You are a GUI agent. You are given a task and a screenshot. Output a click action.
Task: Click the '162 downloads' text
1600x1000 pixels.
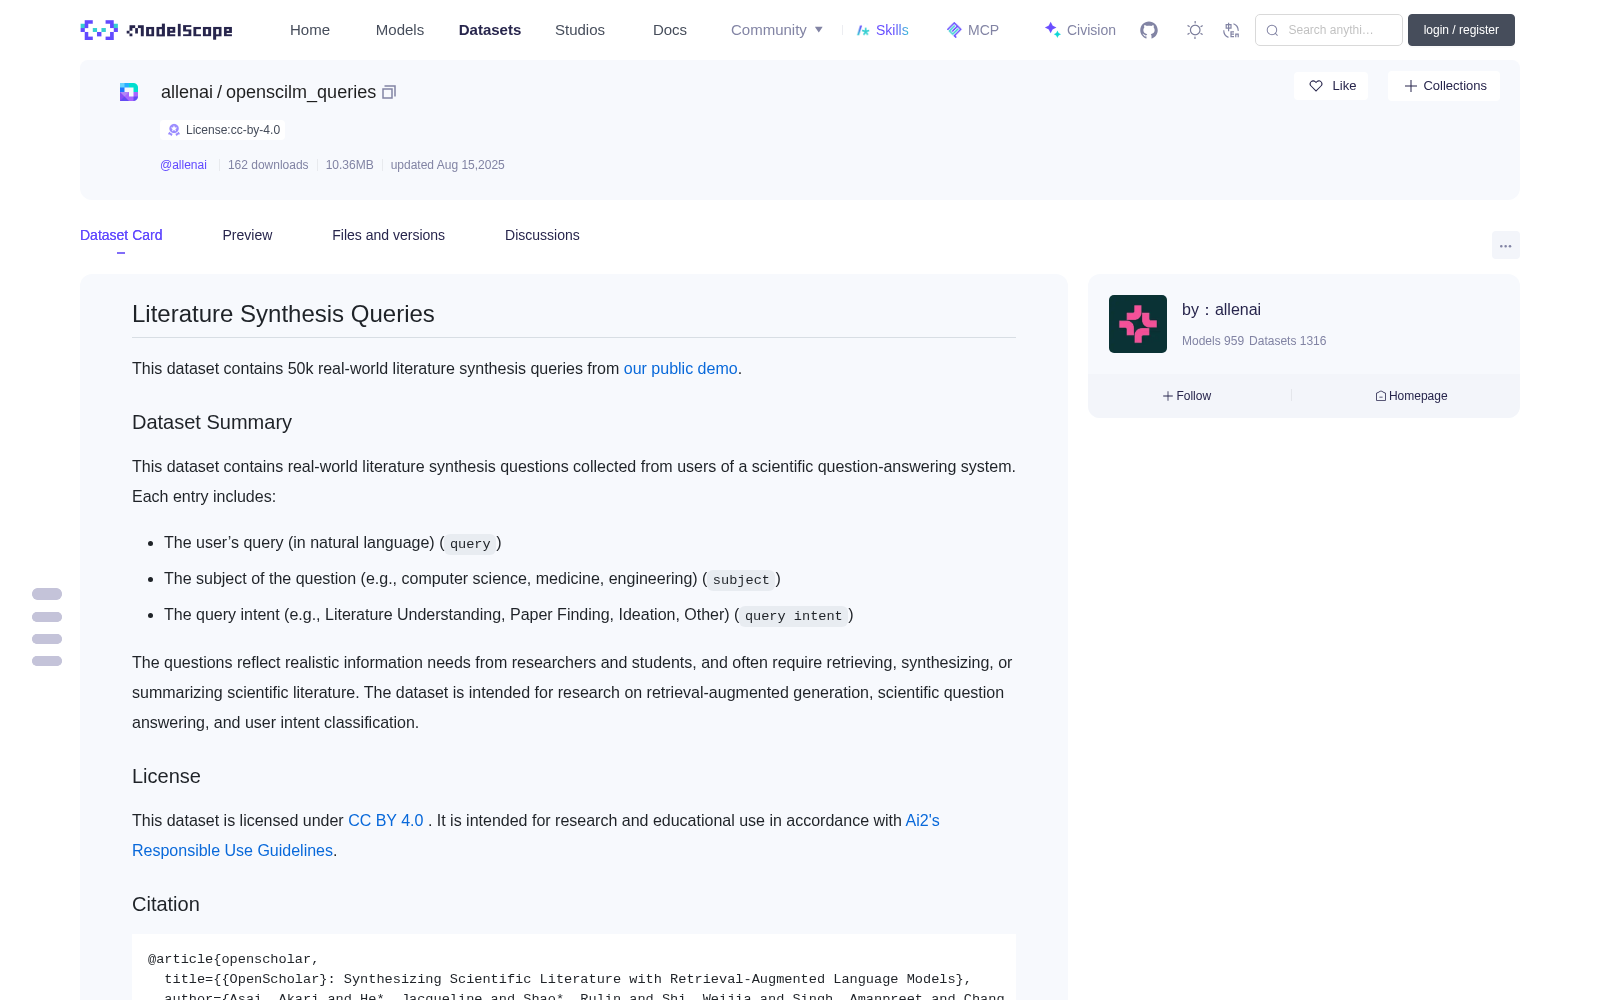point(268,165)
